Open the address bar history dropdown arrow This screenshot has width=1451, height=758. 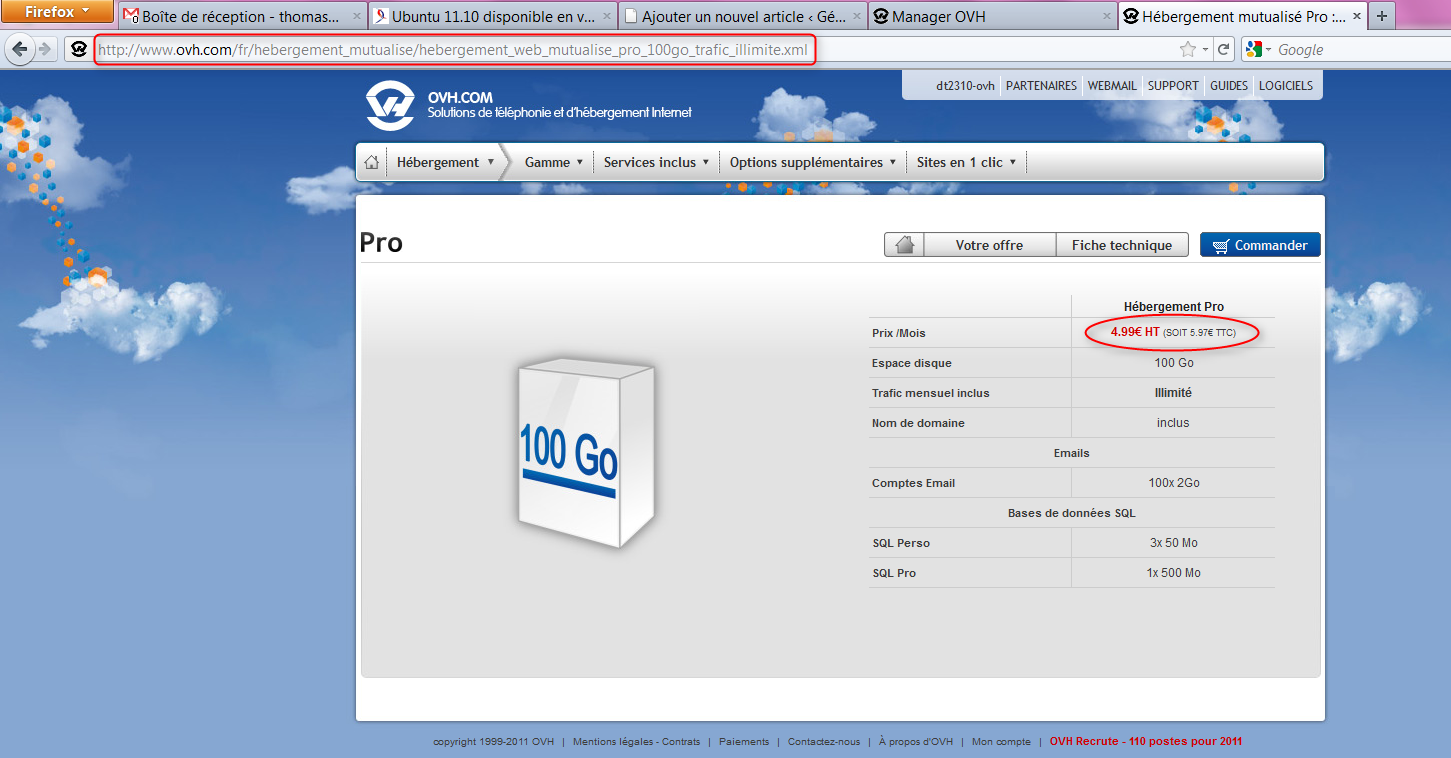click(1205, 50)
